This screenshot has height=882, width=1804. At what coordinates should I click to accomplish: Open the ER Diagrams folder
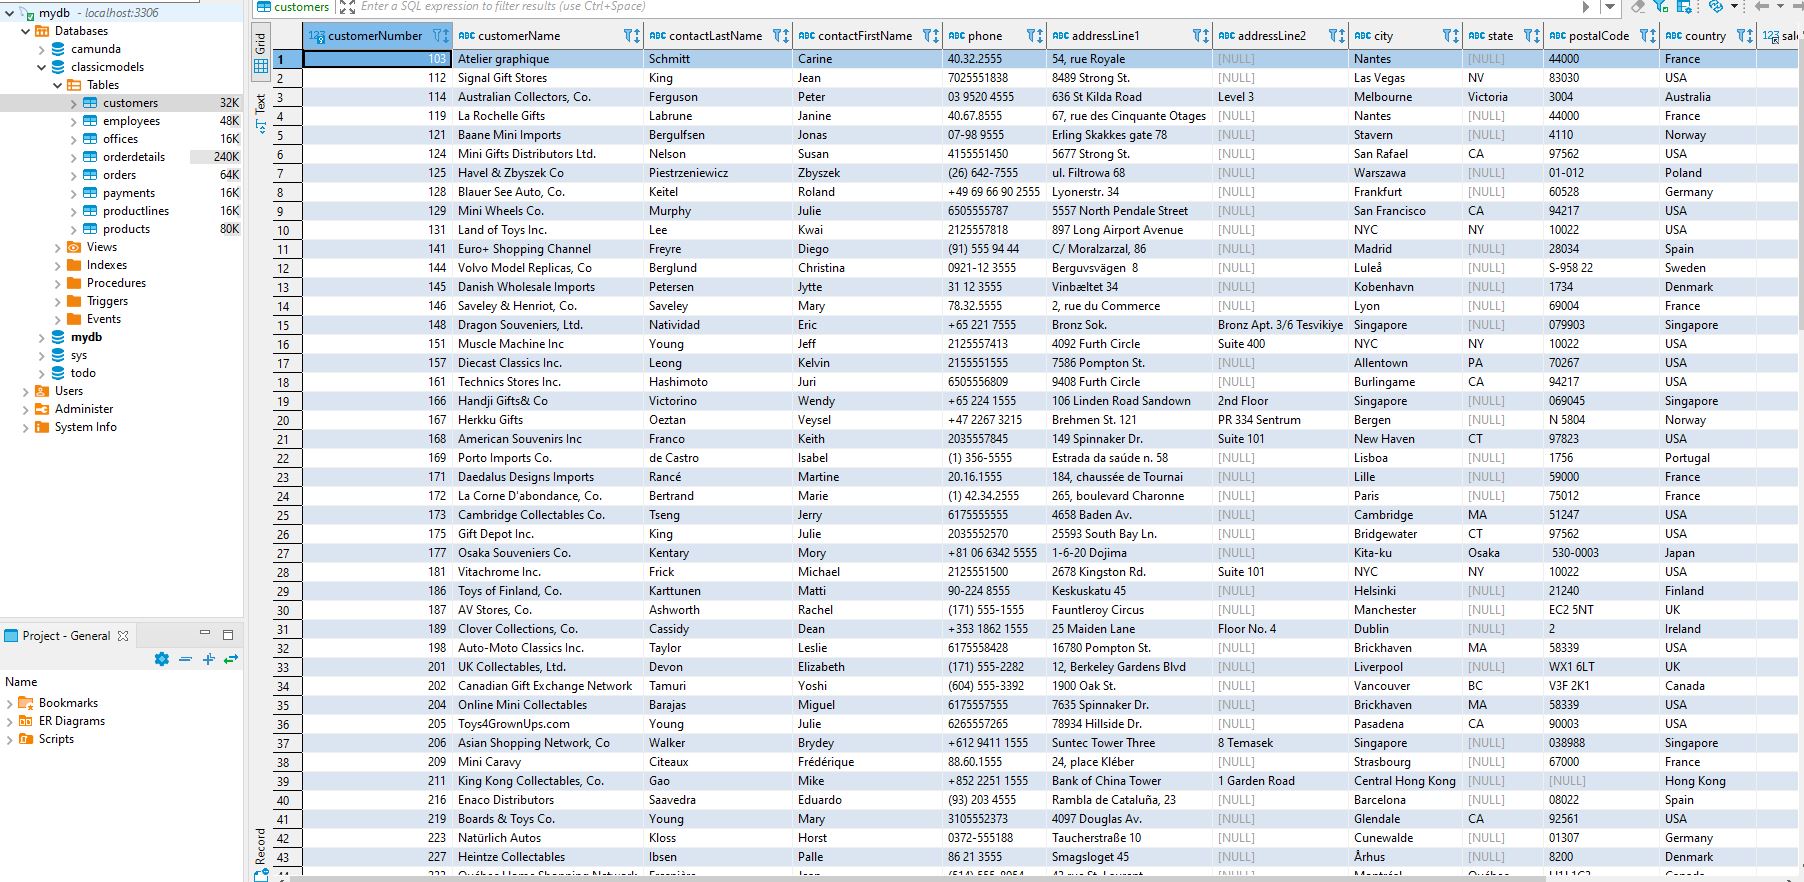[71, 721]
